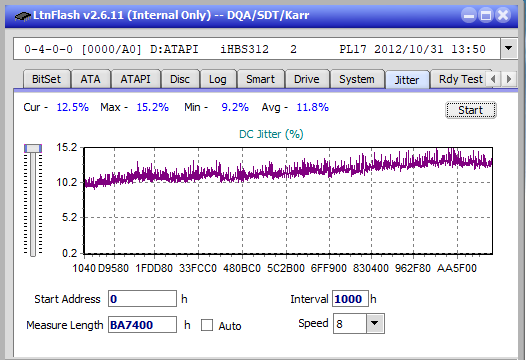Screen dimensions: 526x360
Task: Switch to the Rdy Test tab
Action: pos(461,80)
